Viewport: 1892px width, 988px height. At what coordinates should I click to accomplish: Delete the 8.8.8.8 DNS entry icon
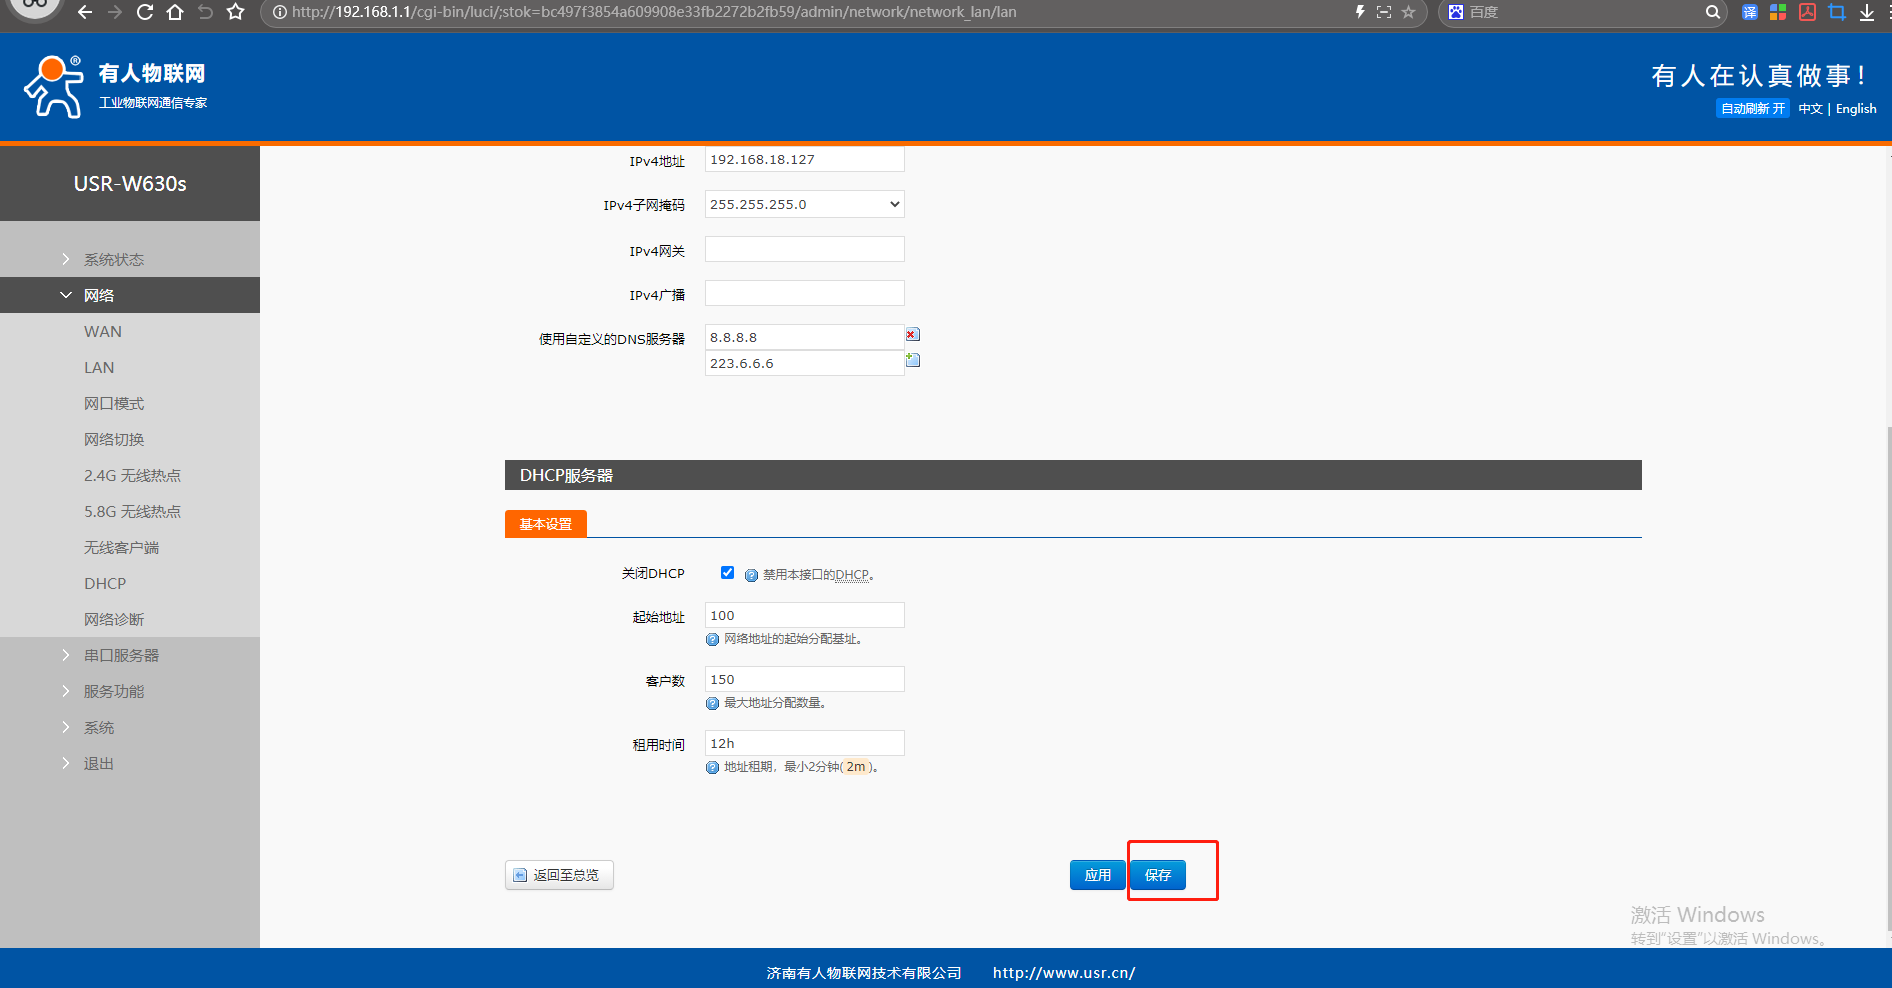pyautogui.click(x=912, y=335)
